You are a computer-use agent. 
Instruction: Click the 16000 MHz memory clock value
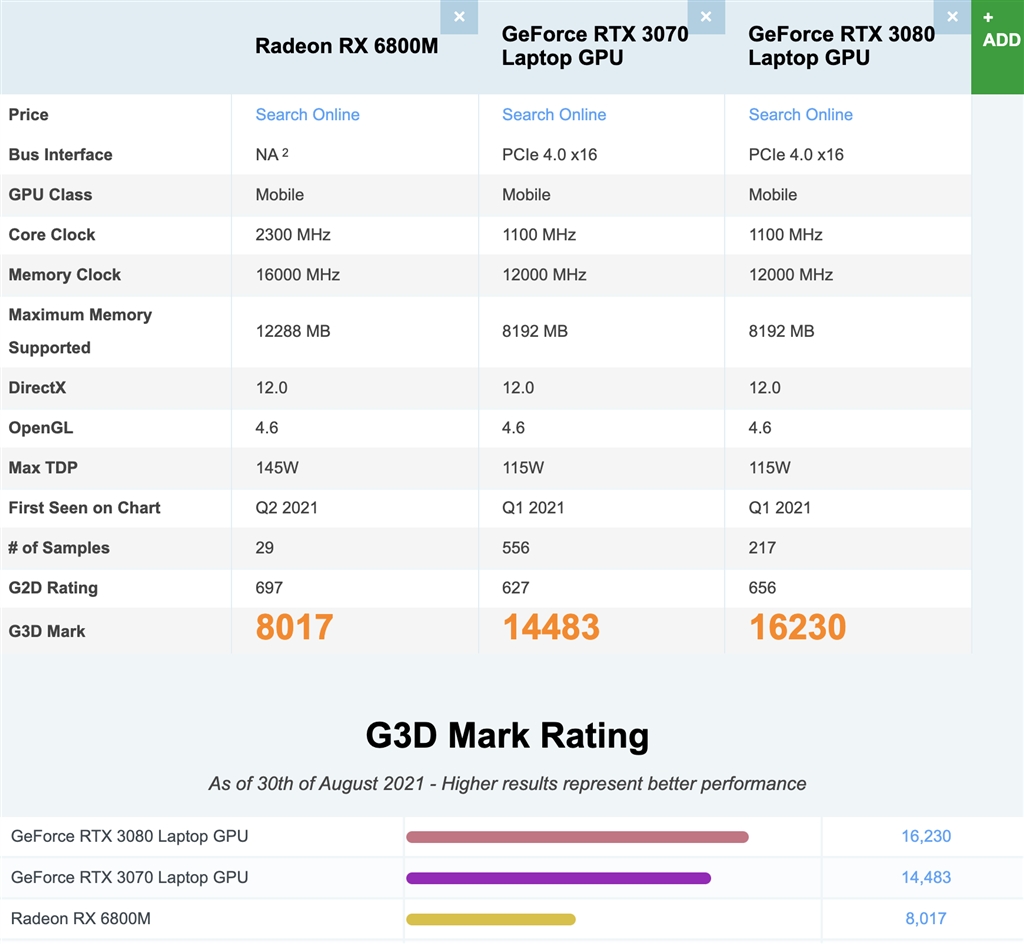(297, 275)
